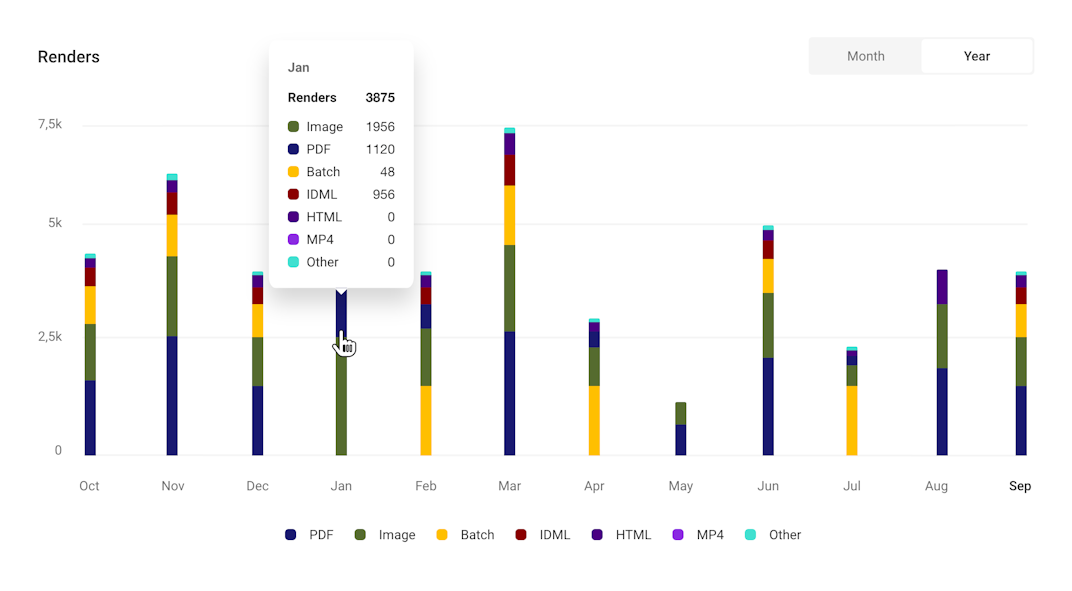Click the dark red IDML dot in bottom legend
Image resolution: width=1072 pixels, height=591 pixels.
[521, 535]
